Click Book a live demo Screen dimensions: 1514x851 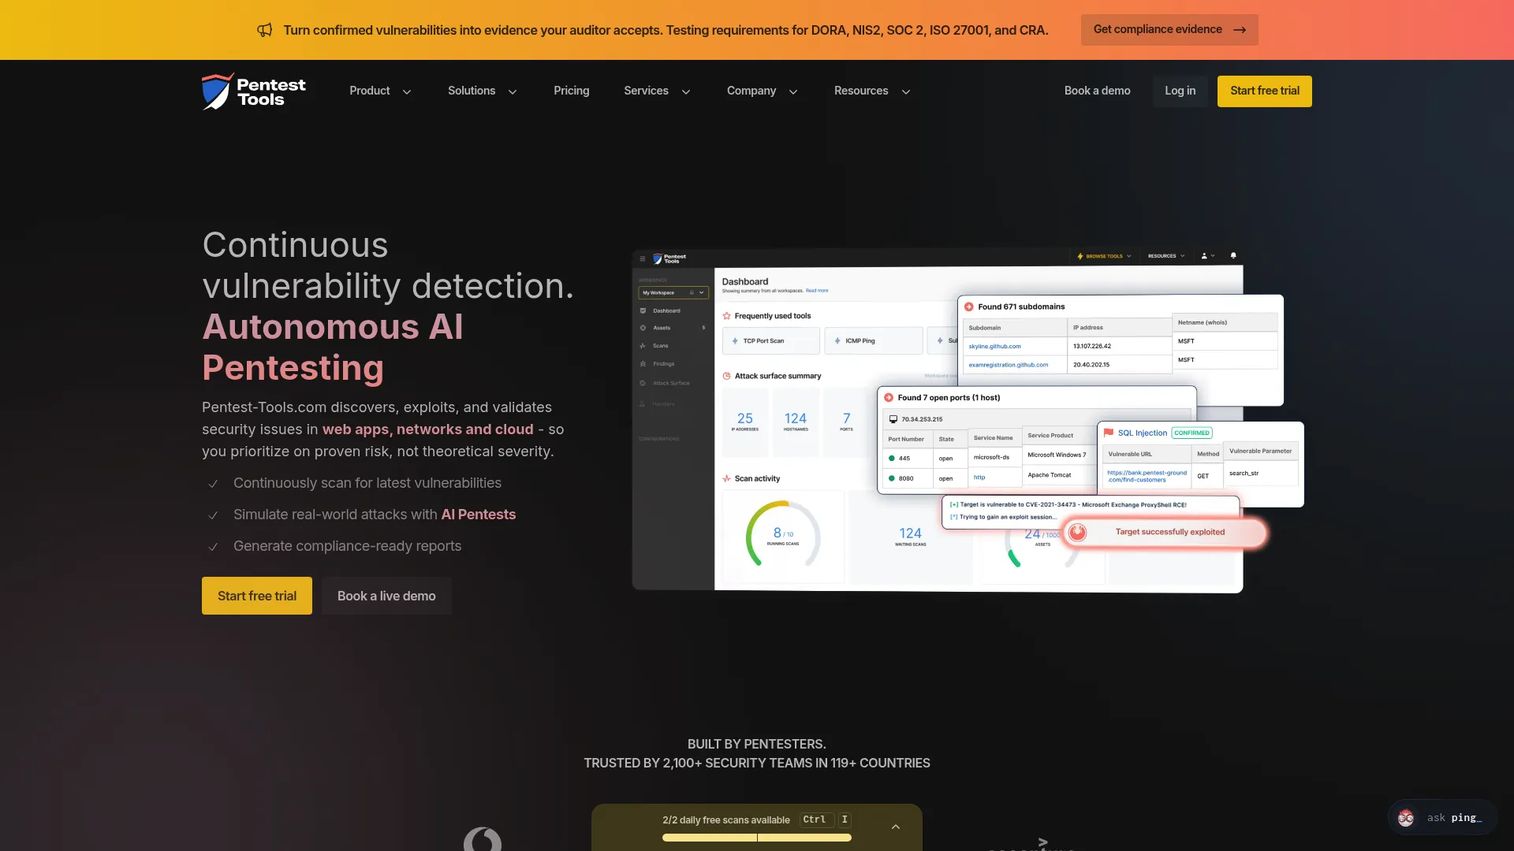[386, 596]
